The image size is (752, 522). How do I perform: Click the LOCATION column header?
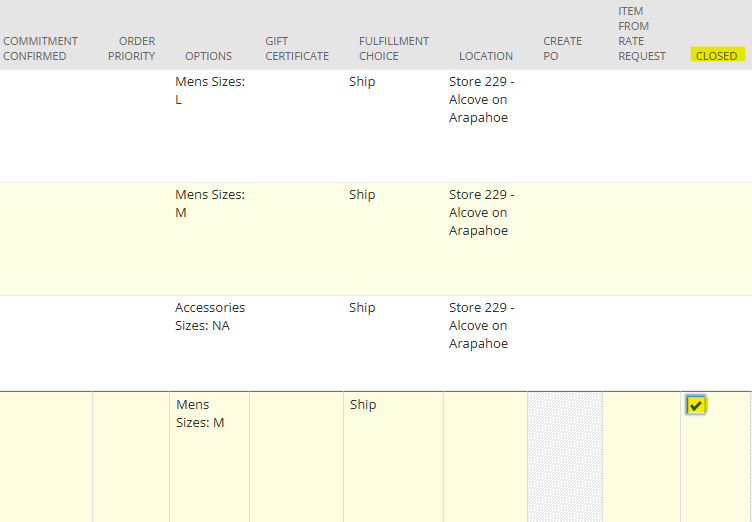click(486, 56)
